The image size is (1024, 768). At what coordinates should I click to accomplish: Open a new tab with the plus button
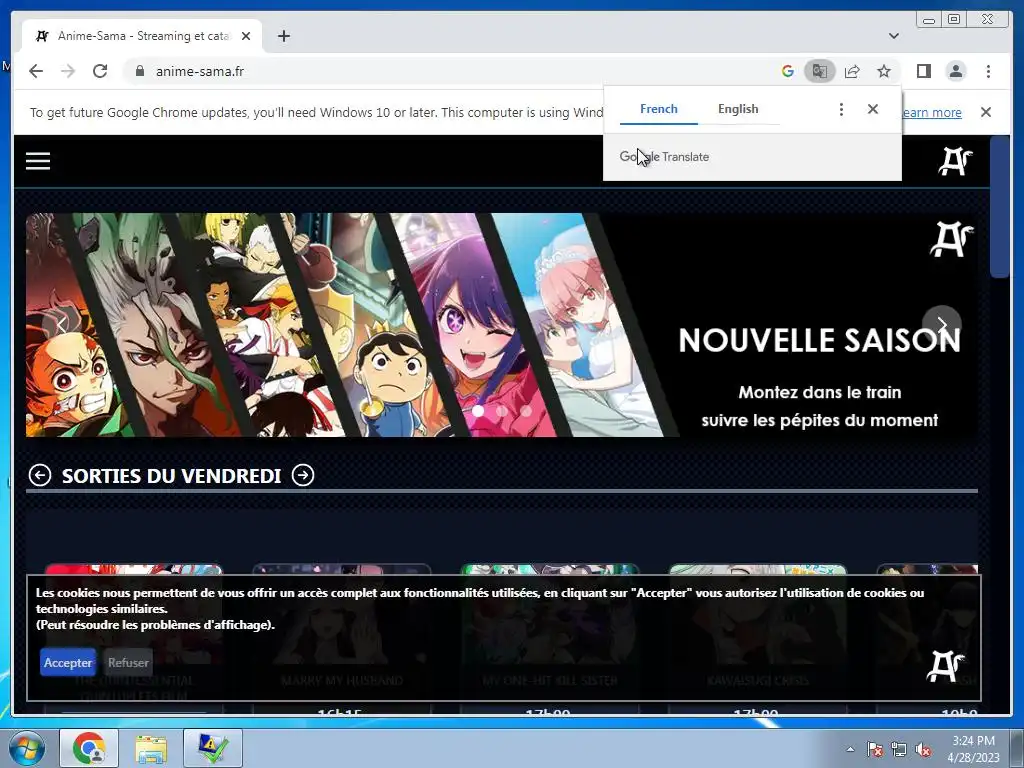[x=283, y=36]
